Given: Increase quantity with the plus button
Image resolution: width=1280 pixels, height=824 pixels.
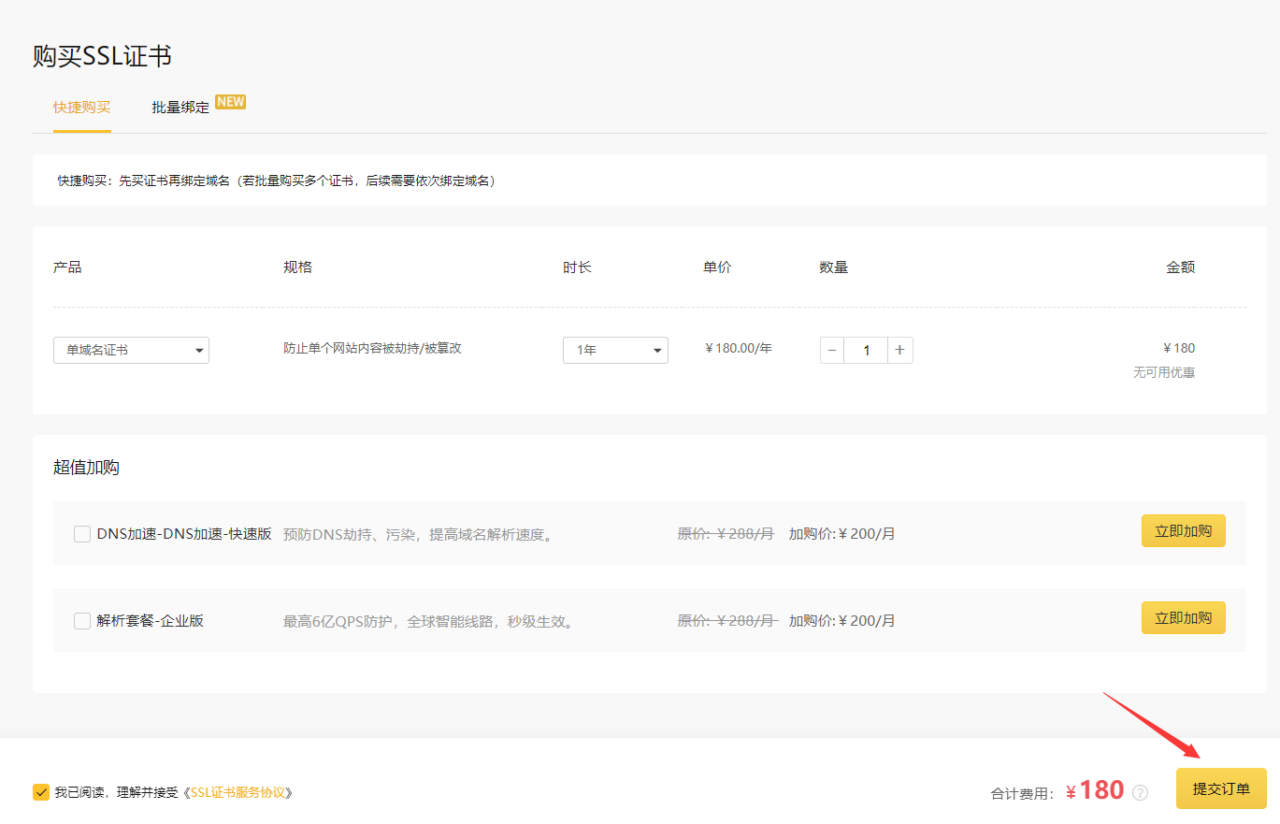Looking at the screenshot, I should point(900,350).
